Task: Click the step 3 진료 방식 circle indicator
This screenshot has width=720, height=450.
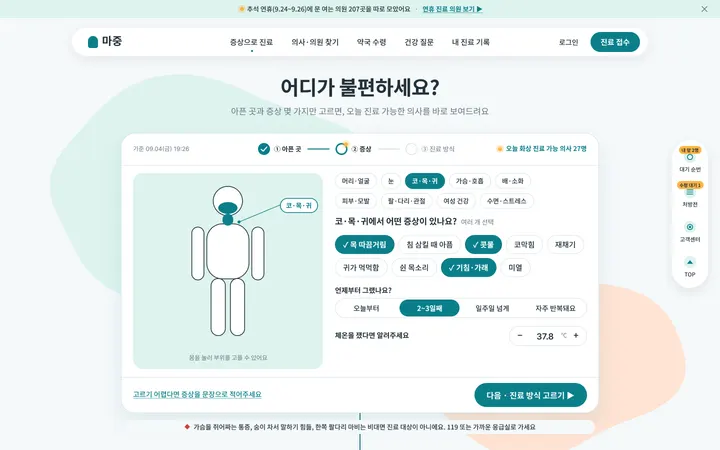Action: point(411,149)
